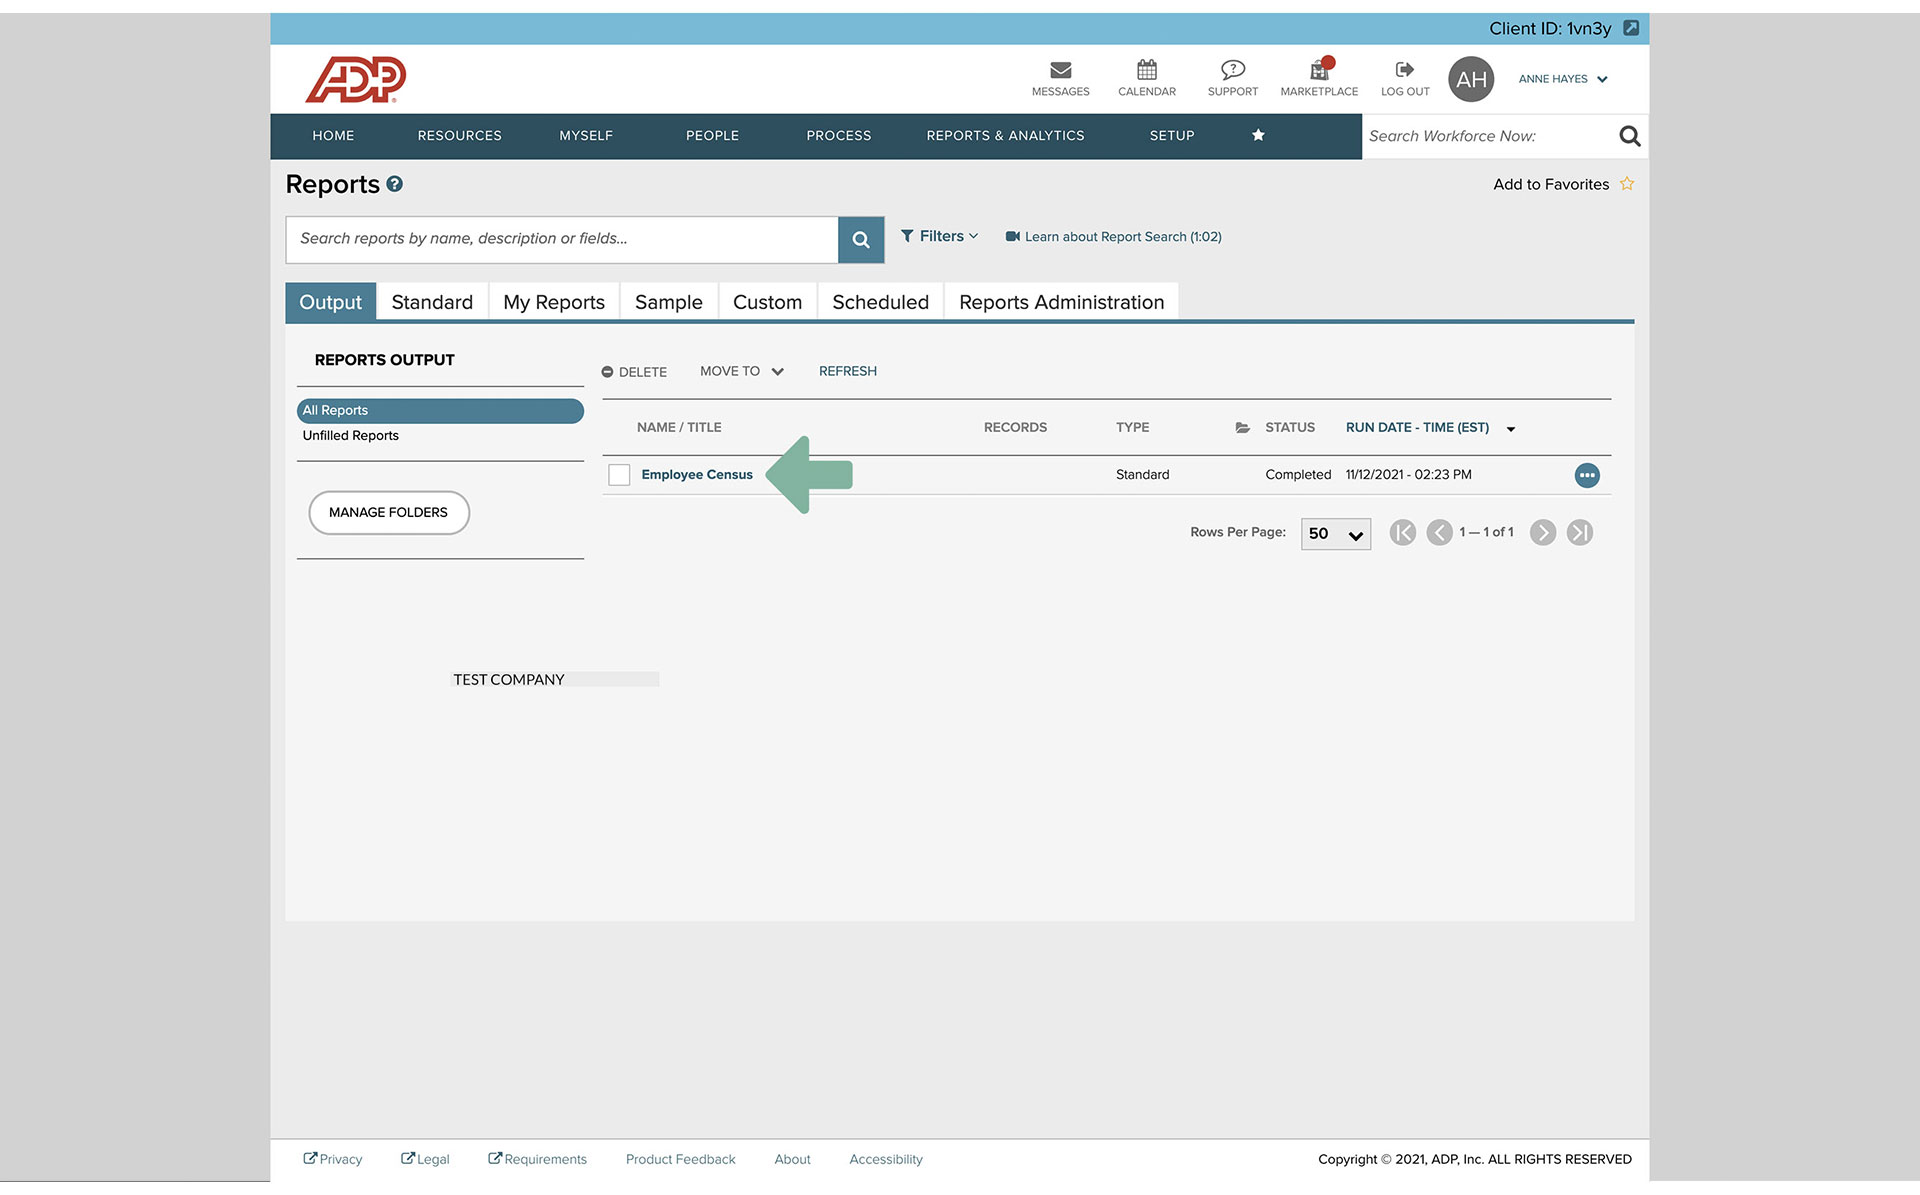Open the Setup menu

click(x=1172, y=136)
